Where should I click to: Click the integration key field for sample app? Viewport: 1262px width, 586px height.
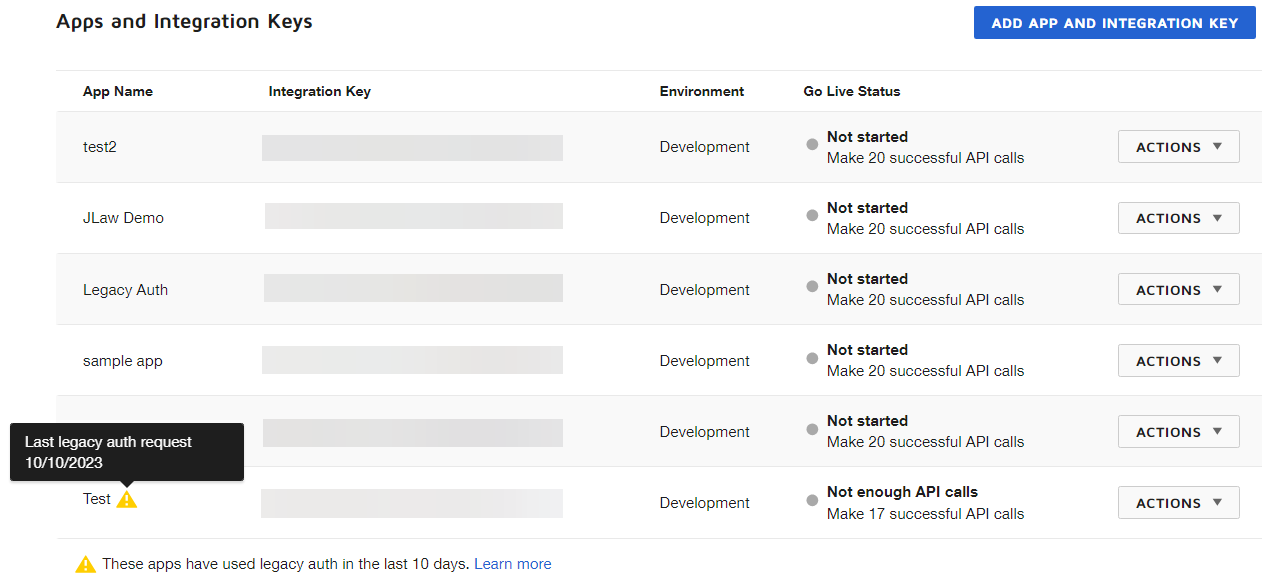pyautogui.click(x=412, y=360)
